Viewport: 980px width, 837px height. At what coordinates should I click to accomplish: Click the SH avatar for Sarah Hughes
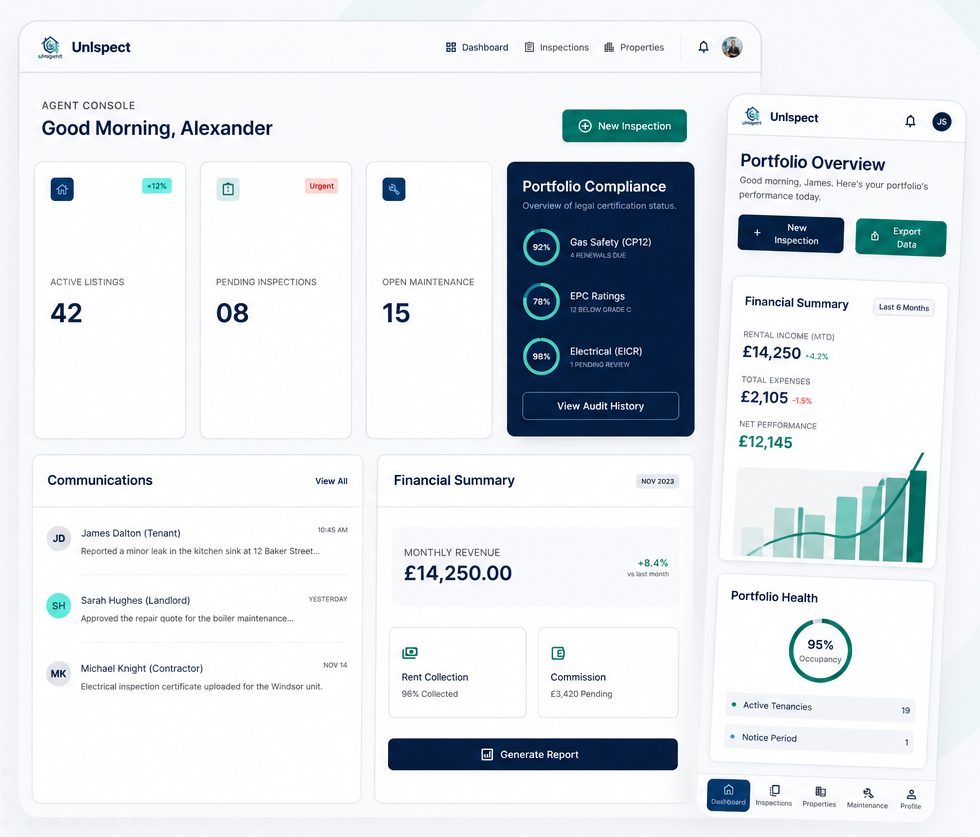[x=59, y=606]
